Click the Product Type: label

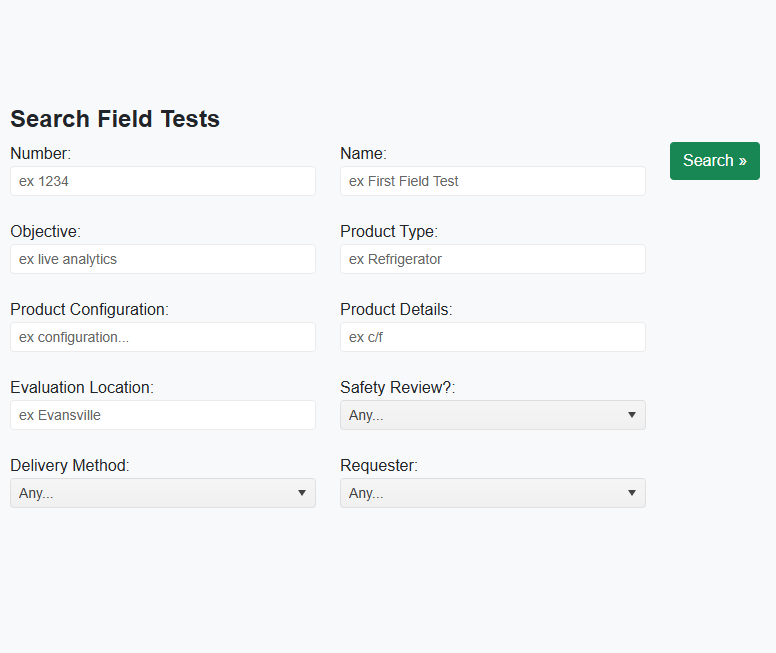coord(389,232)
